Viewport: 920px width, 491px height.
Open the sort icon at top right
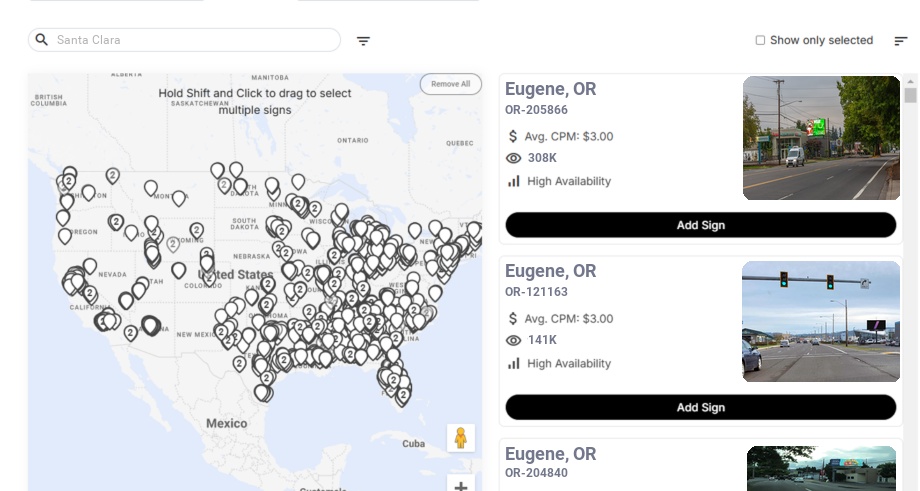[x=900, y=41]
